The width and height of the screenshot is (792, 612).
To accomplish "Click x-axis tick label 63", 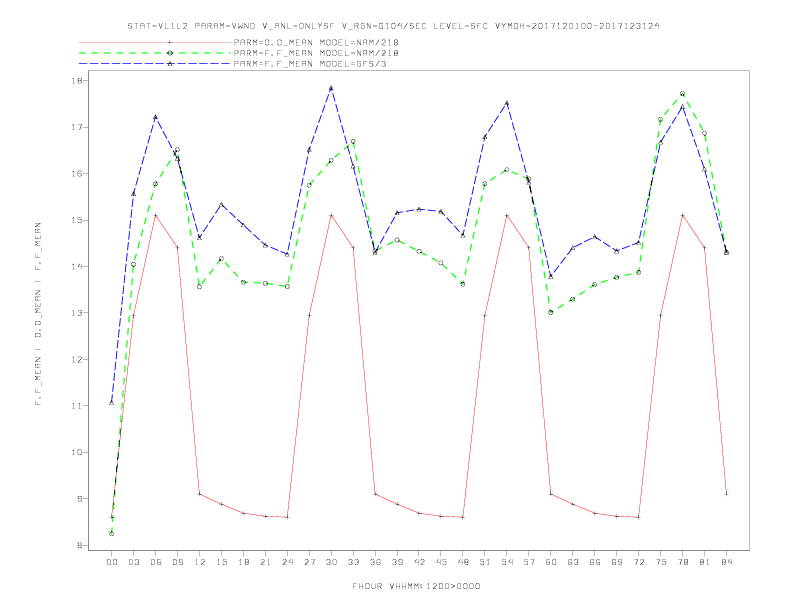I will pos(573,562).
